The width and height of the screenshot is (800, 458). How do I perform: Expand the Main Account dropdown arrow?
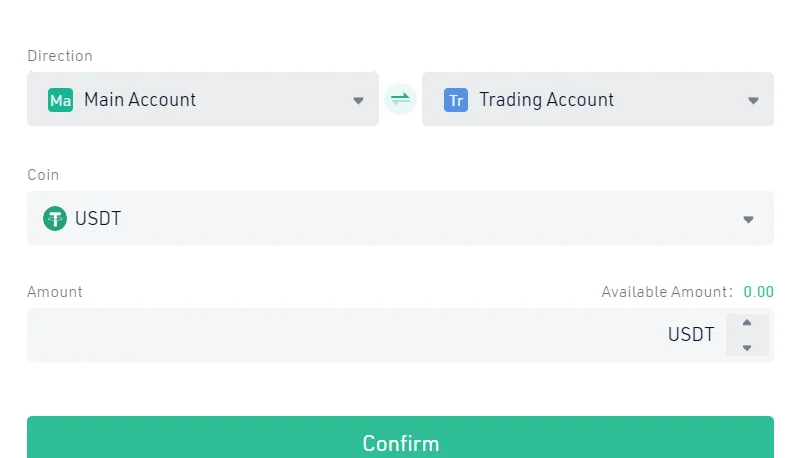358,100
